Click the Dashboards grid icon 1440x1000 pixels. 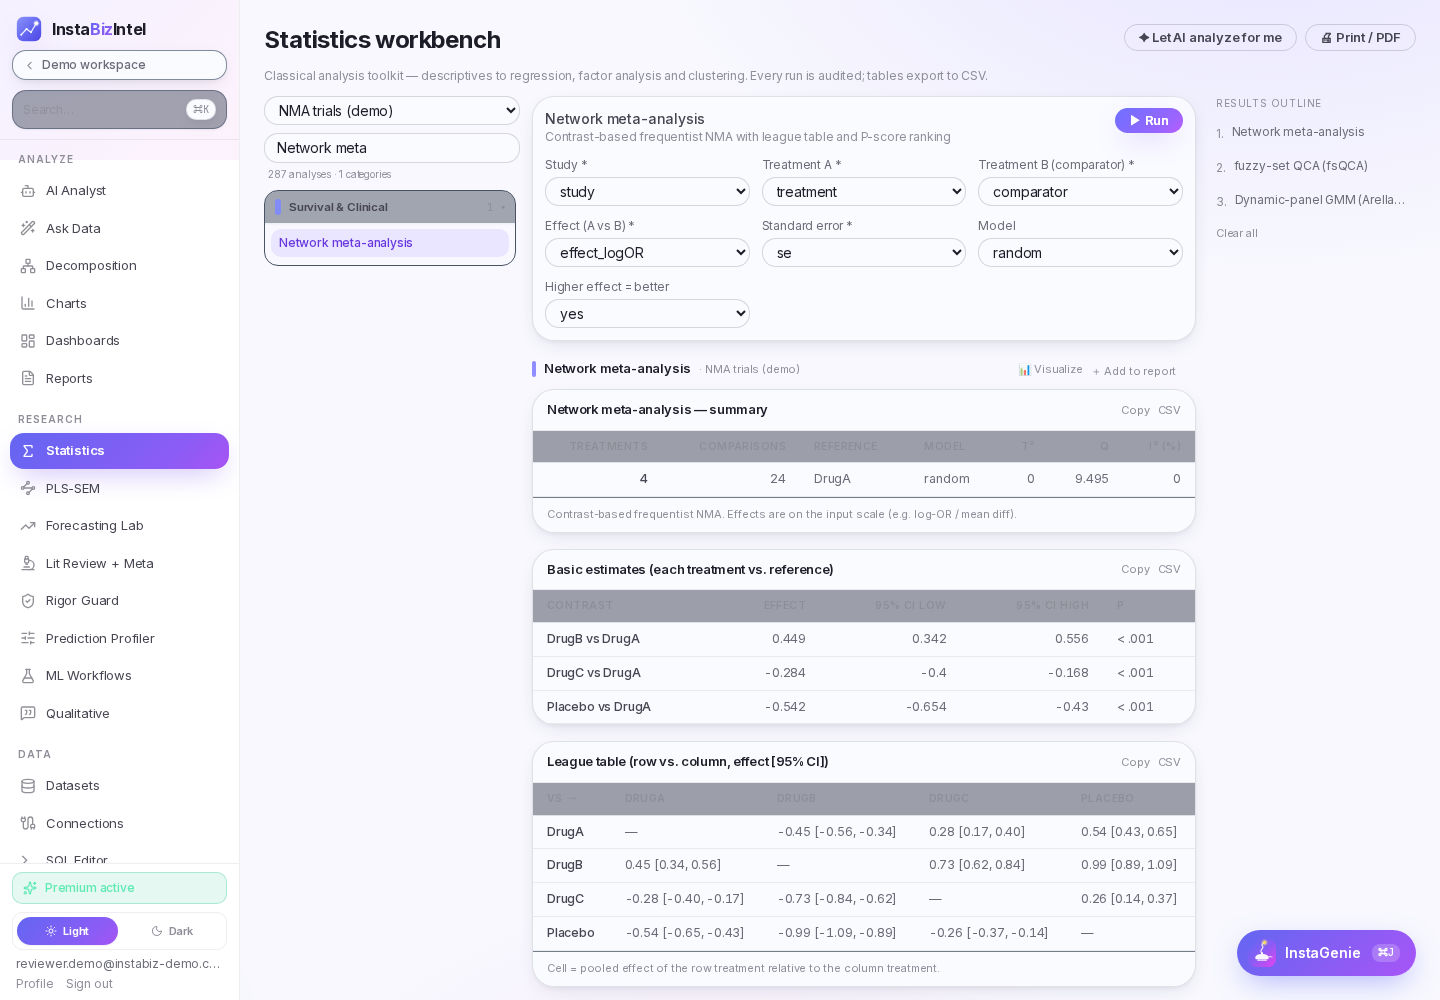coord(28,341)
